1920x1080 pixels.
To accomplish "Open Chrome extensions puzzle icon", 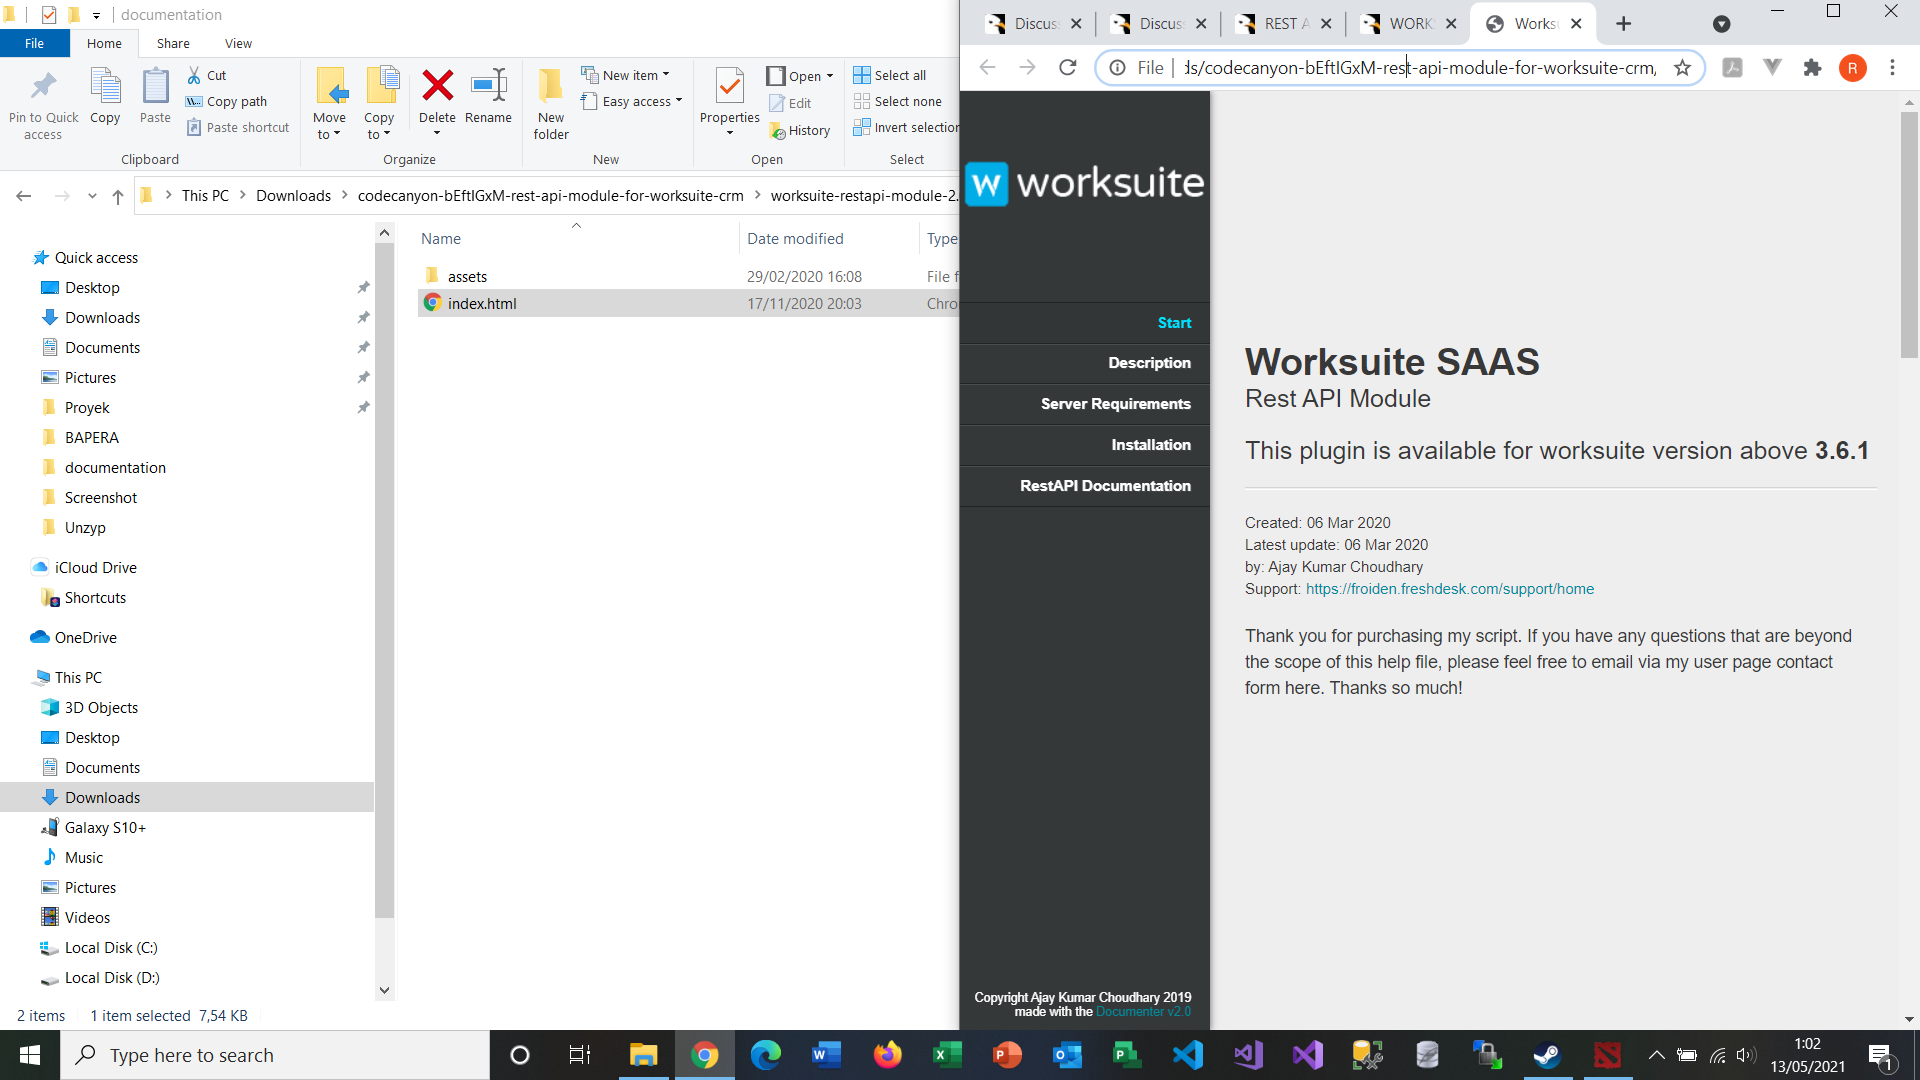I will pyautogui.click(x=1812, y=68).
